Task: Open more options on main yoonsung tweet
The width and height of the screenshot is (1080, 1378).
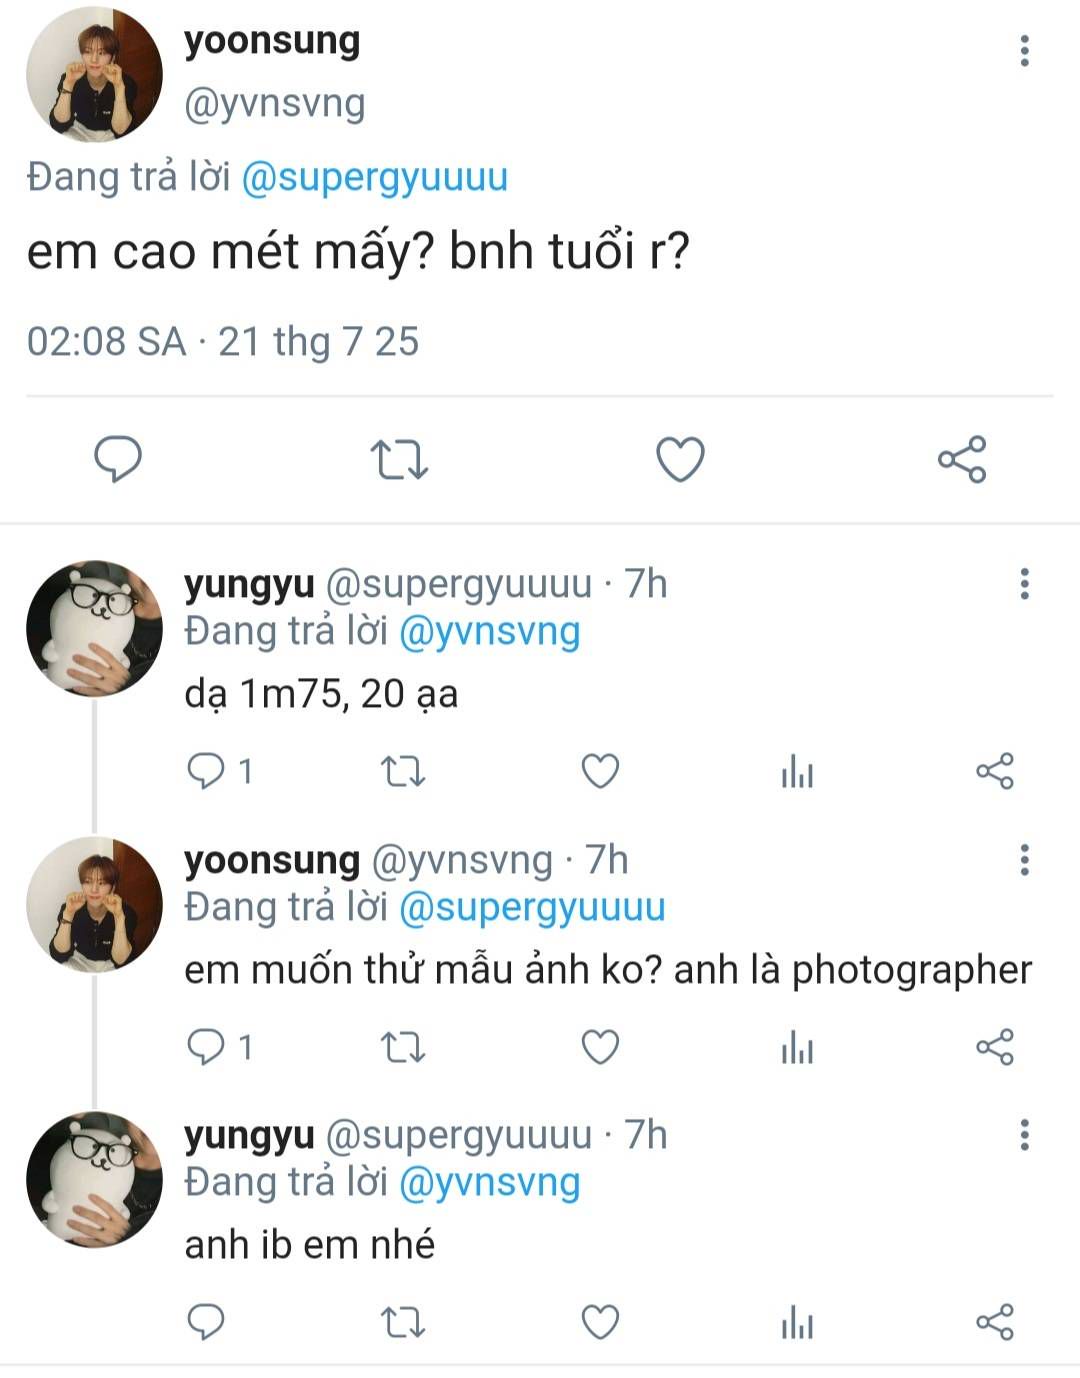Action: pos(1024,51)
